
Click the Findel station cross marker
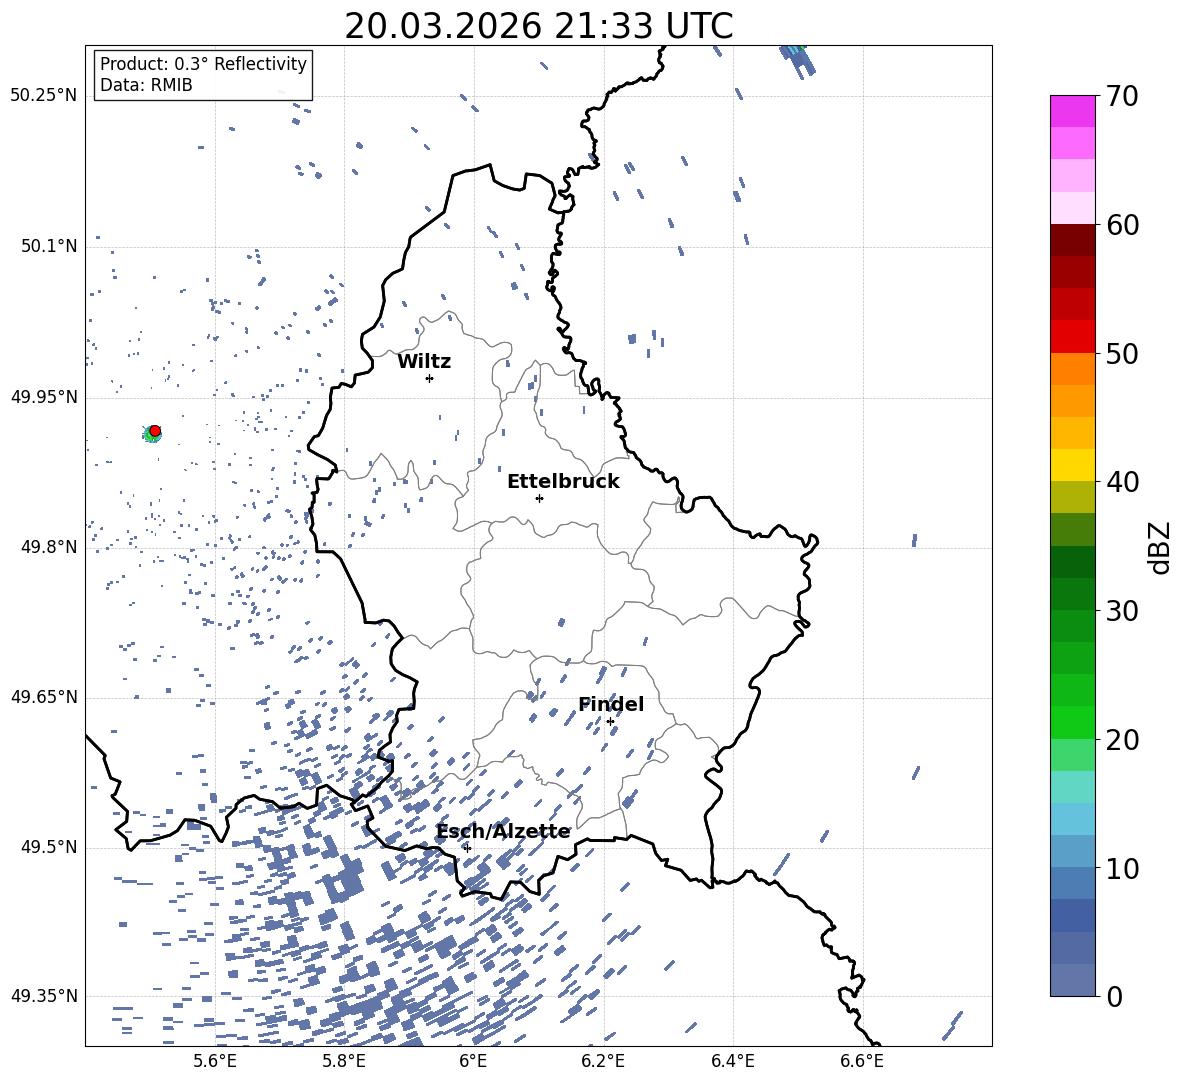(610, 722)
